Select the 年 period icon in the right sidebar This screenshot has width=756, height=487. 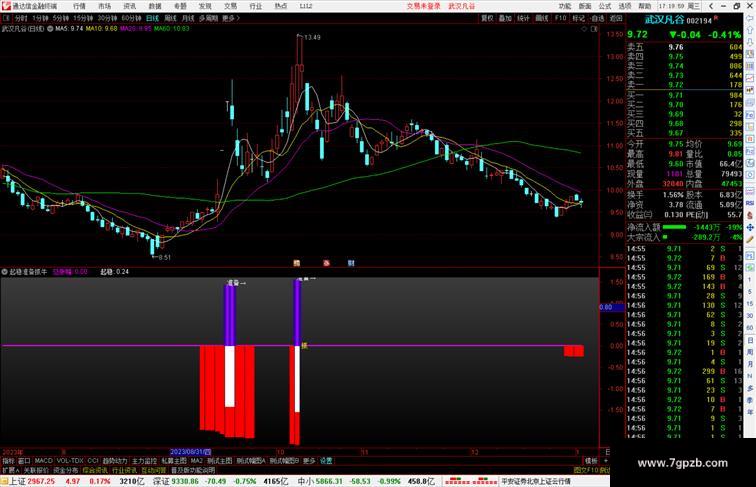coord(750,412)
